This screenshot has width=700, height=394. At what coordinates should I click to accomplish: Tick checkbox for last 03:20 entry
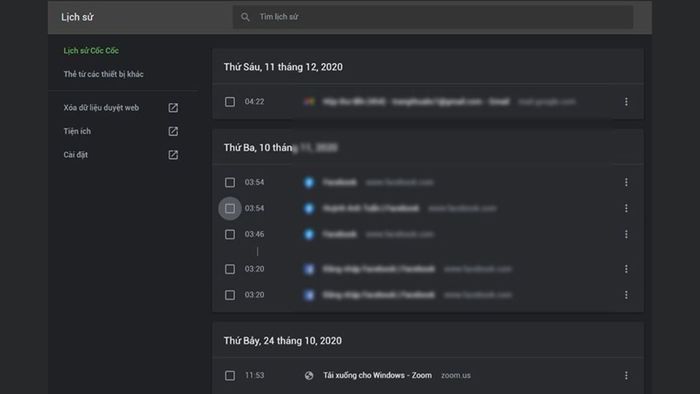pyautogui.click(x=230, y=295)
